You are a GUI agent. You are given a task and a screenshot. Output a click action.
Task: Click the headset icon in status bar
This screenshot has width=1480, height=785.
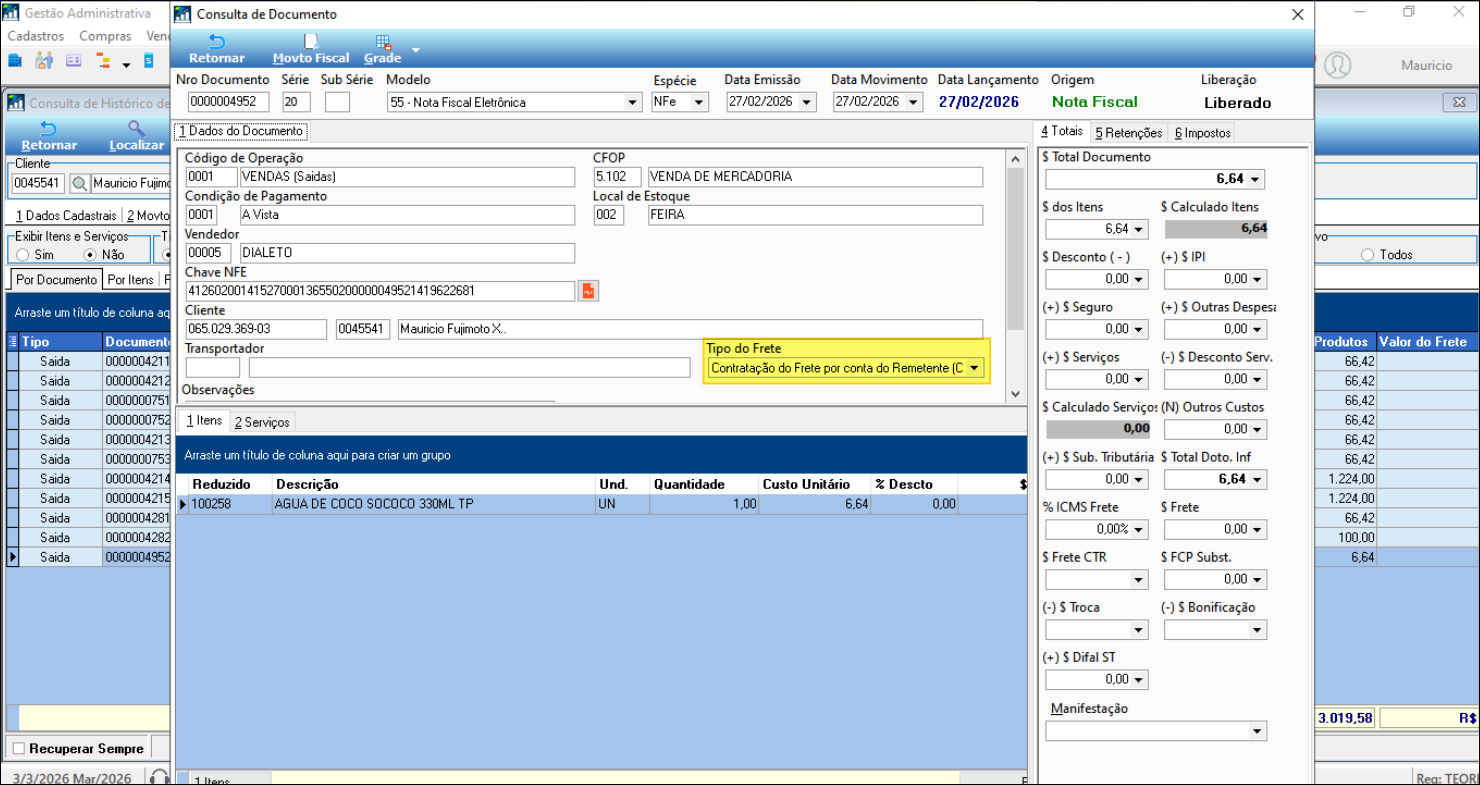pos(158,776)
